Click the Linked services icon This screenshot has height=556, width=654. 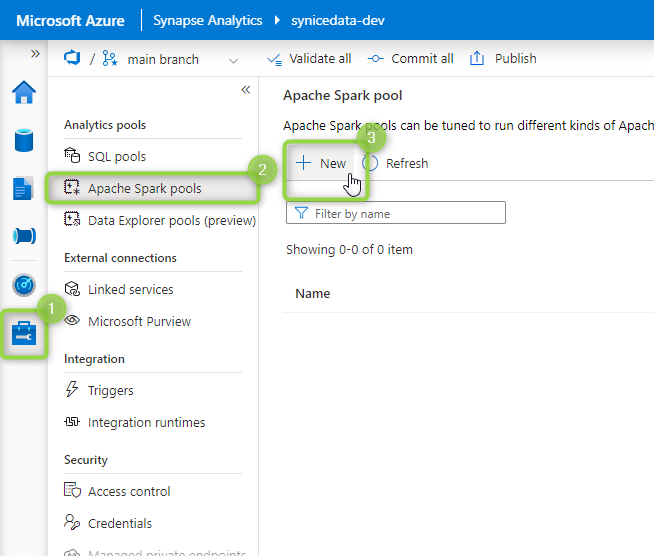(x=72, y=288)
